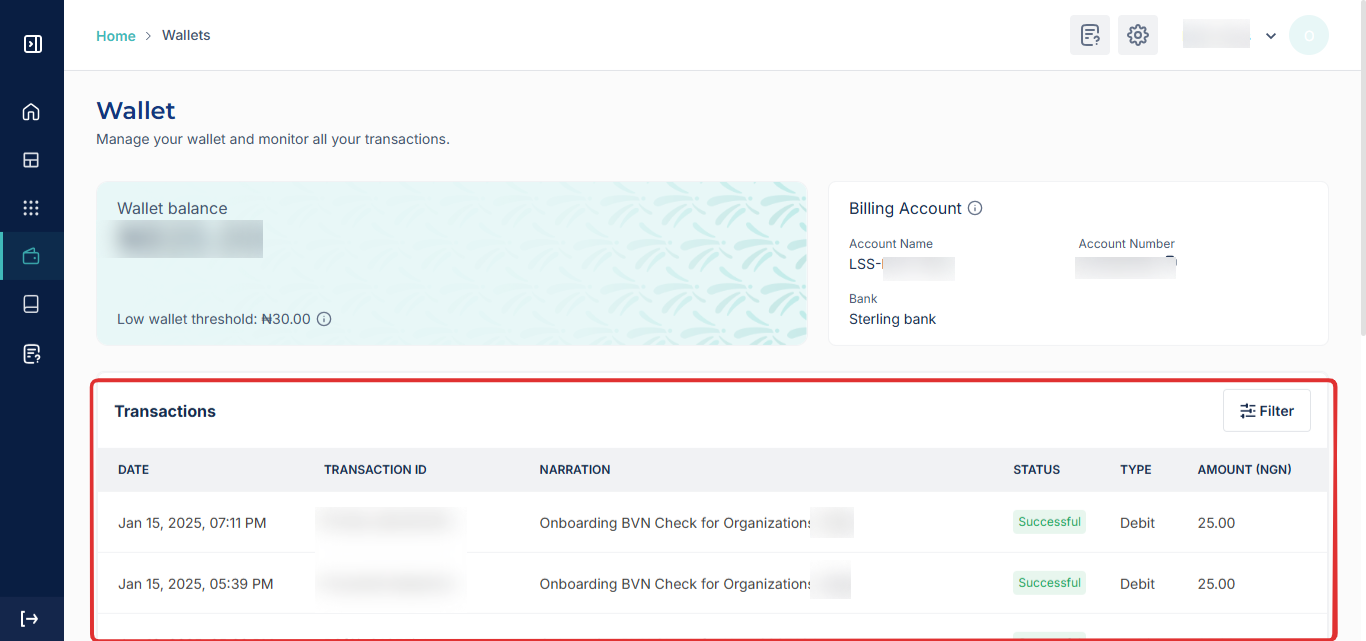This screenshot has width=1366, height=641.
Task: Click the Account Name label
Action: [891, 244]
